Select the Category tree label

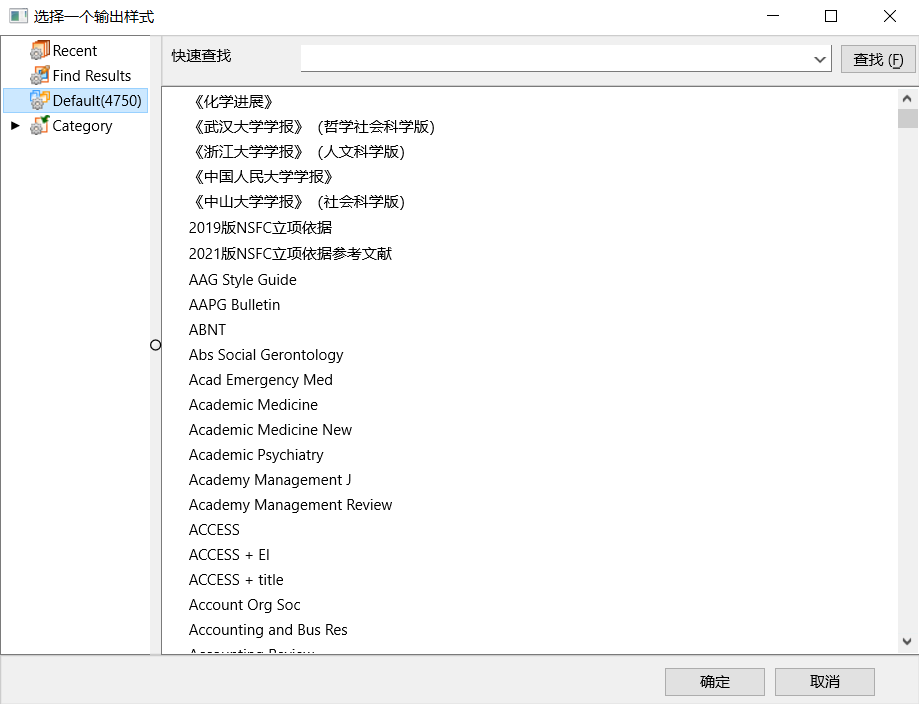(x=82, y=126)
